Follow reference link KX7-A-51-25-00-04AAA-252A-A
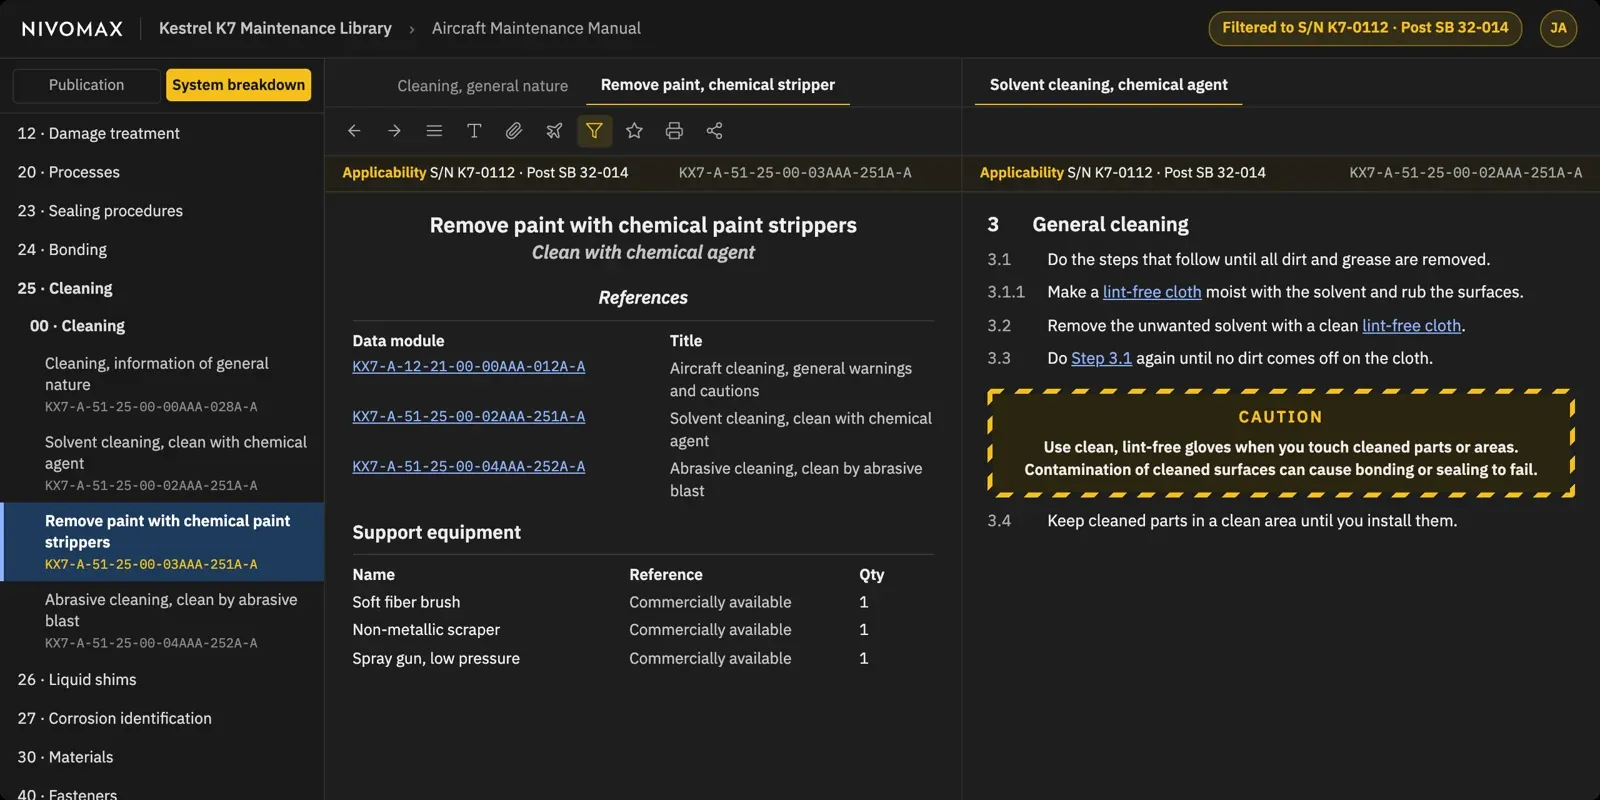 [x=469, y=467]
